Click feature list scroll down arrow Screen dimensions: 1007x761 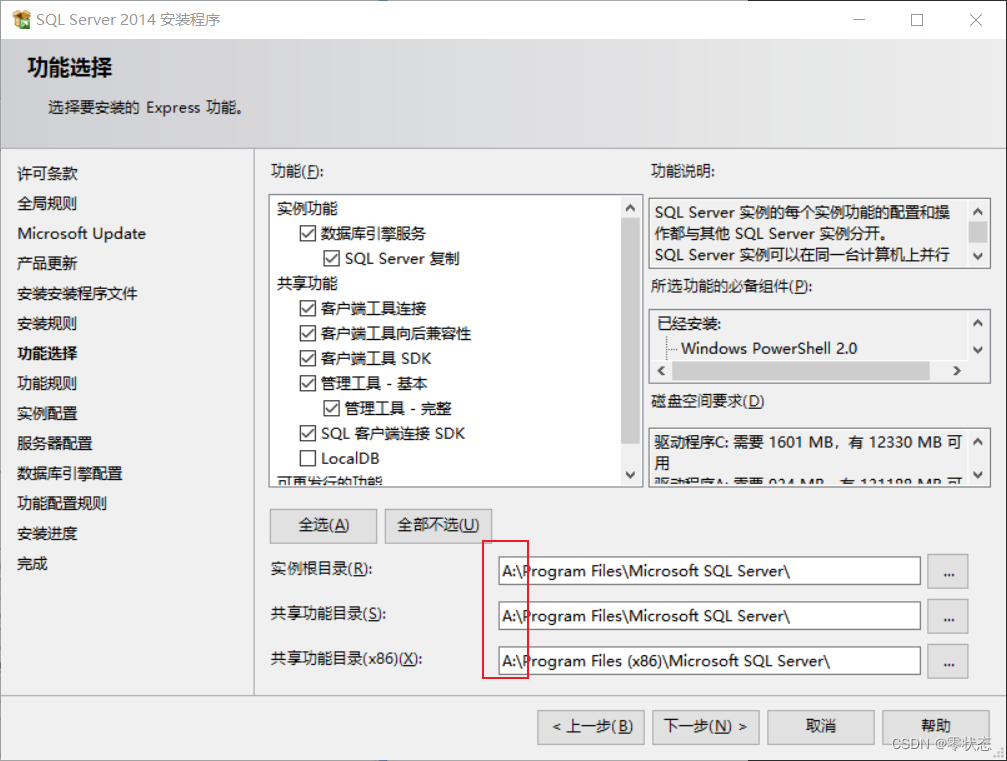tap(630, 475)
